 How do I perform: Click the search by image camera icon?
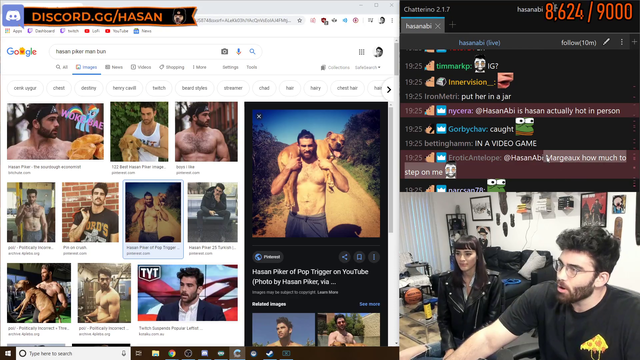coord(224,51)
